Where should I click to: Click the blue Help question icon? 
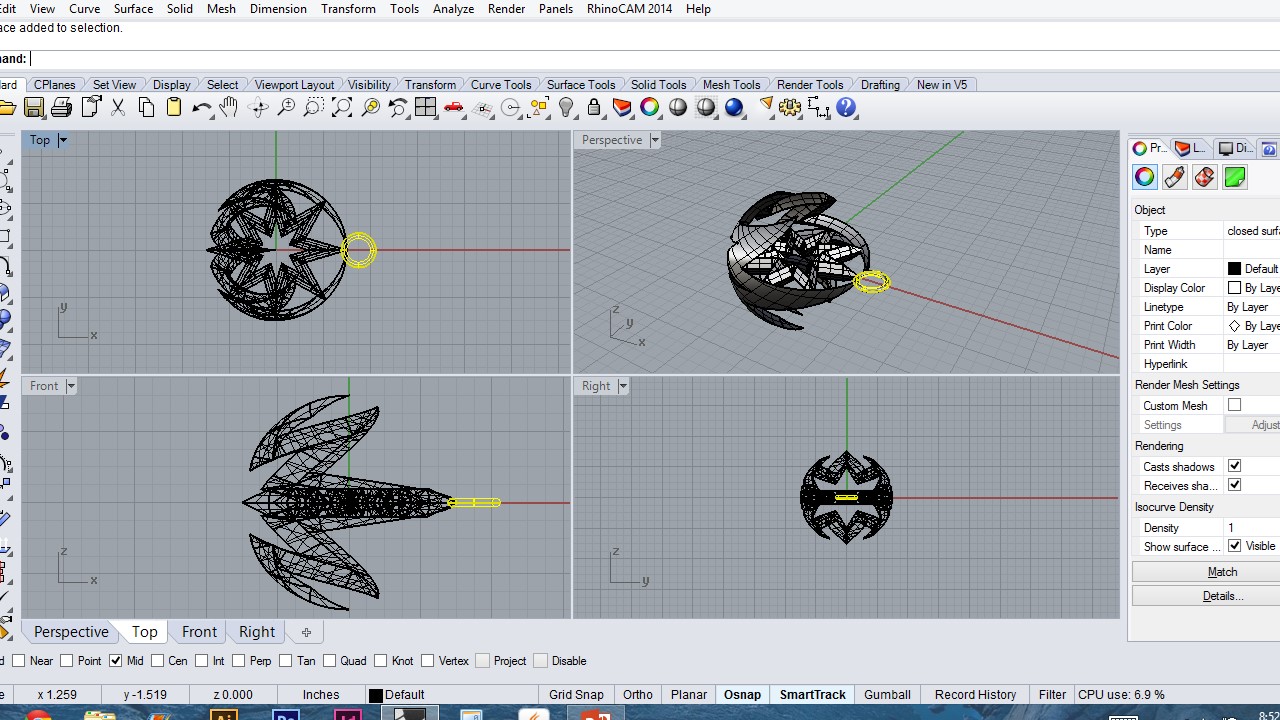[x=846, y=108]
